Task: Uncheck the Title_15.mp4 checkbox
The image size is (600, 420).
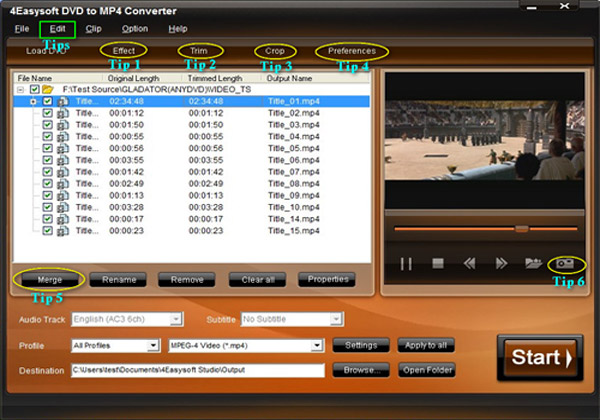Action: (x=47, y=231)
